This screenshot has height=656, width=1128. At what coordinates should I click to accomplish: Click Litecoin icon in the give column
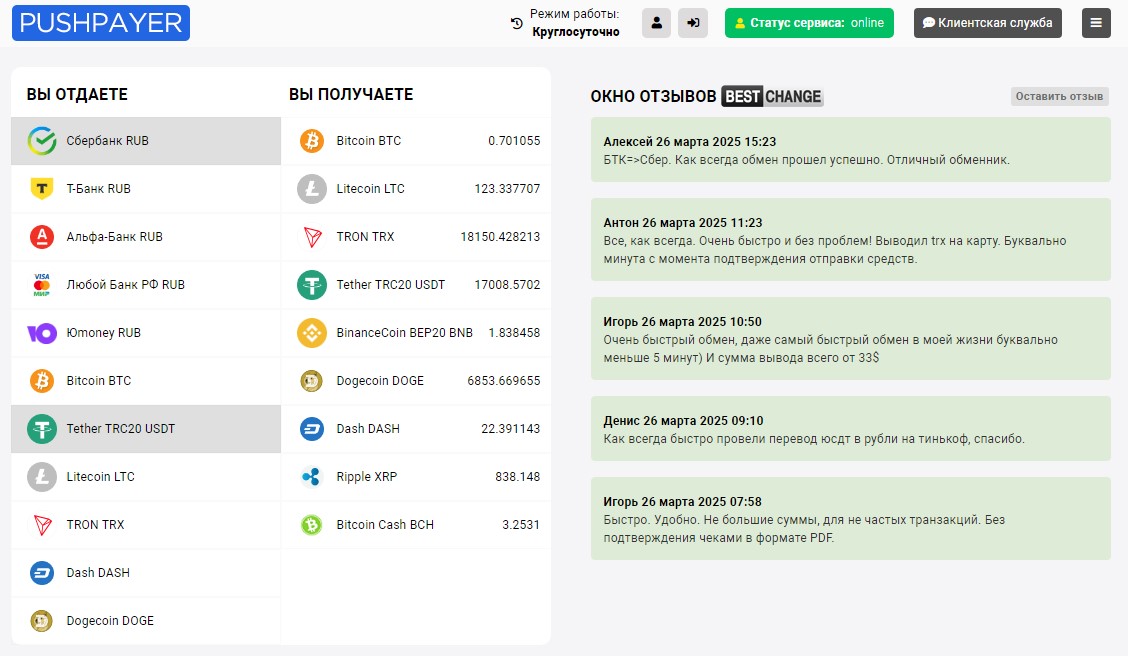[x=42, y=477]
